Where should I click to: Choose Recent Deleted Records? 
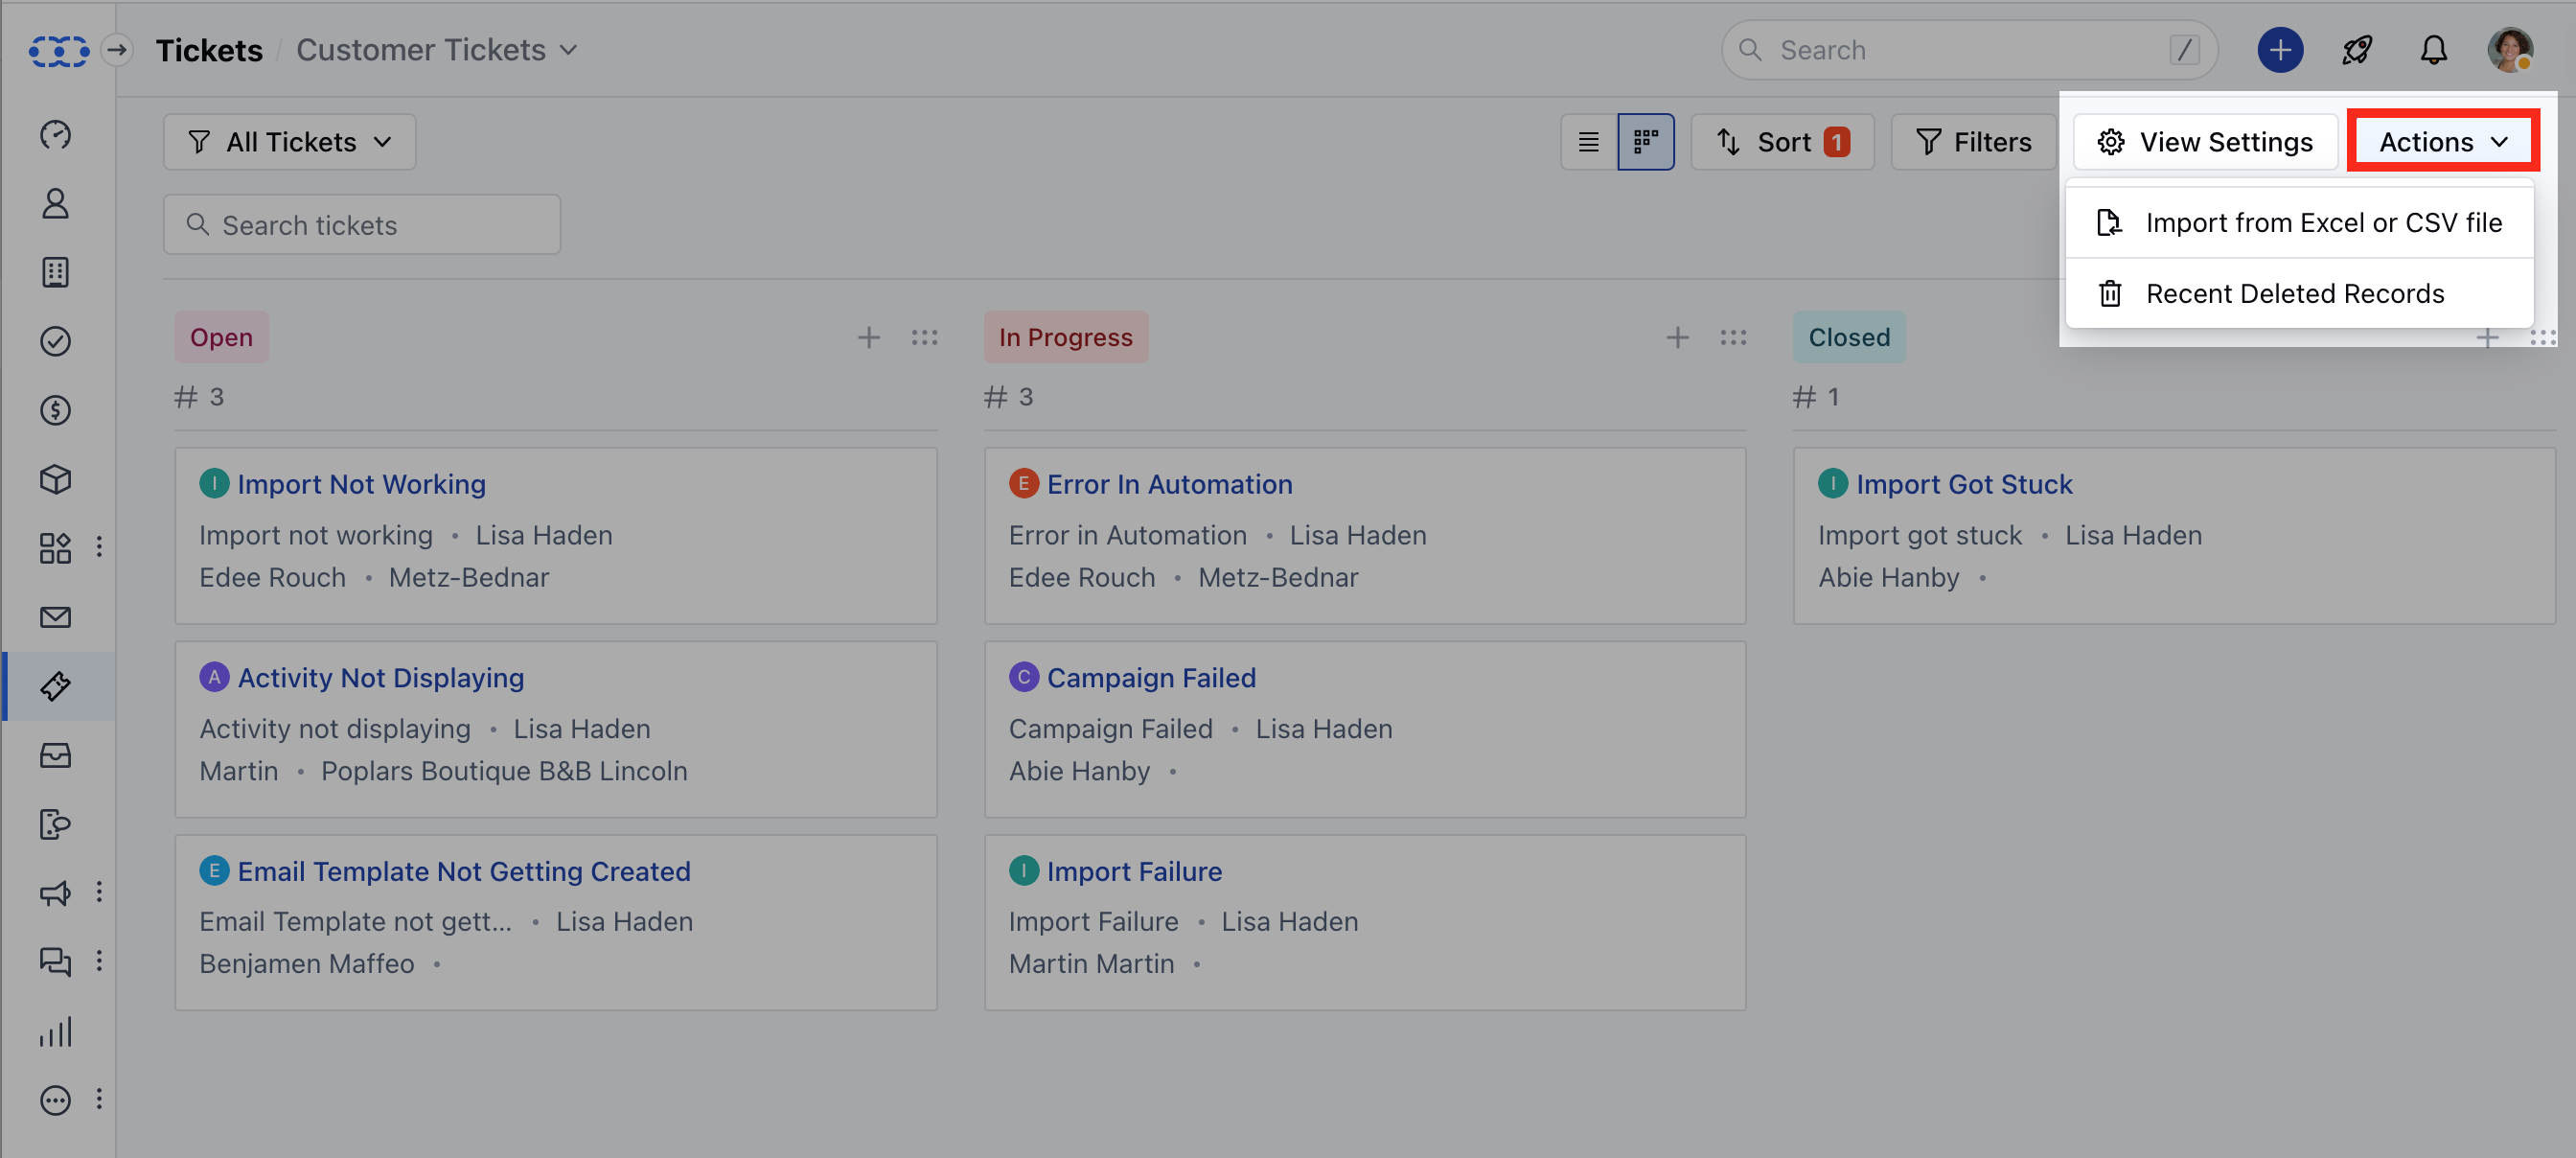coord(2299,294)
